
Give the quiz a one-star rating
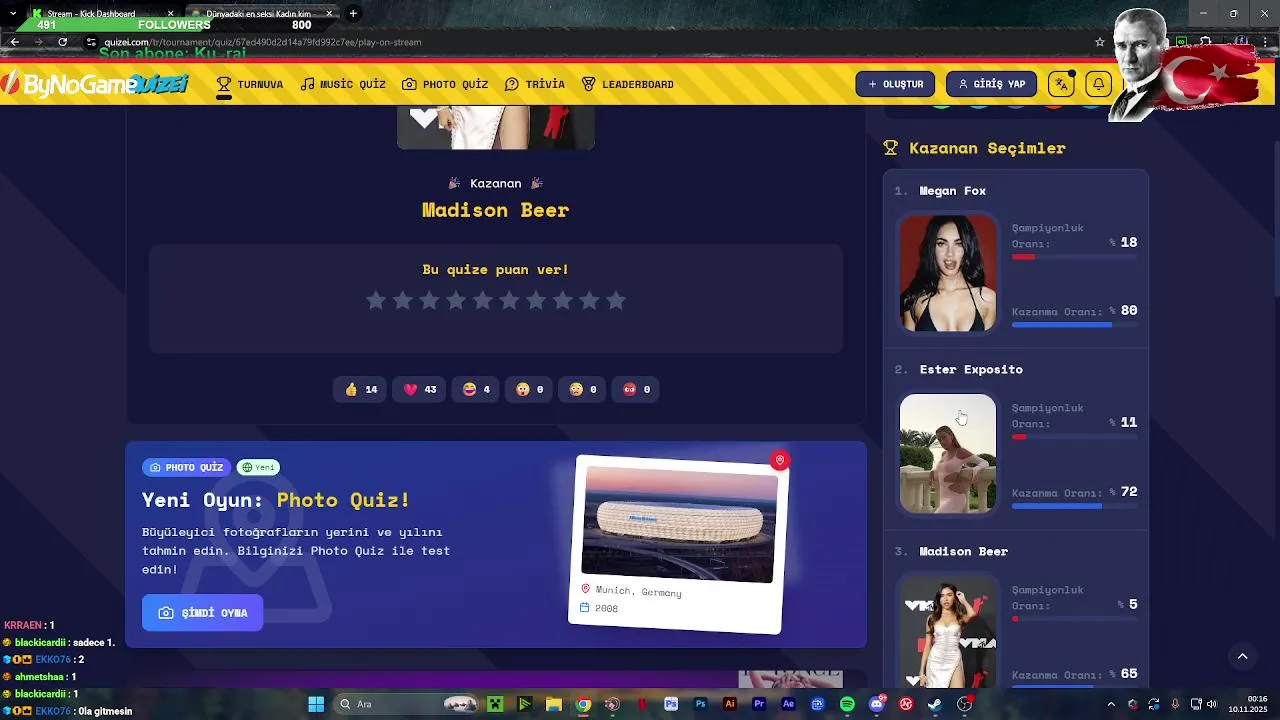[x=376, y=300]
